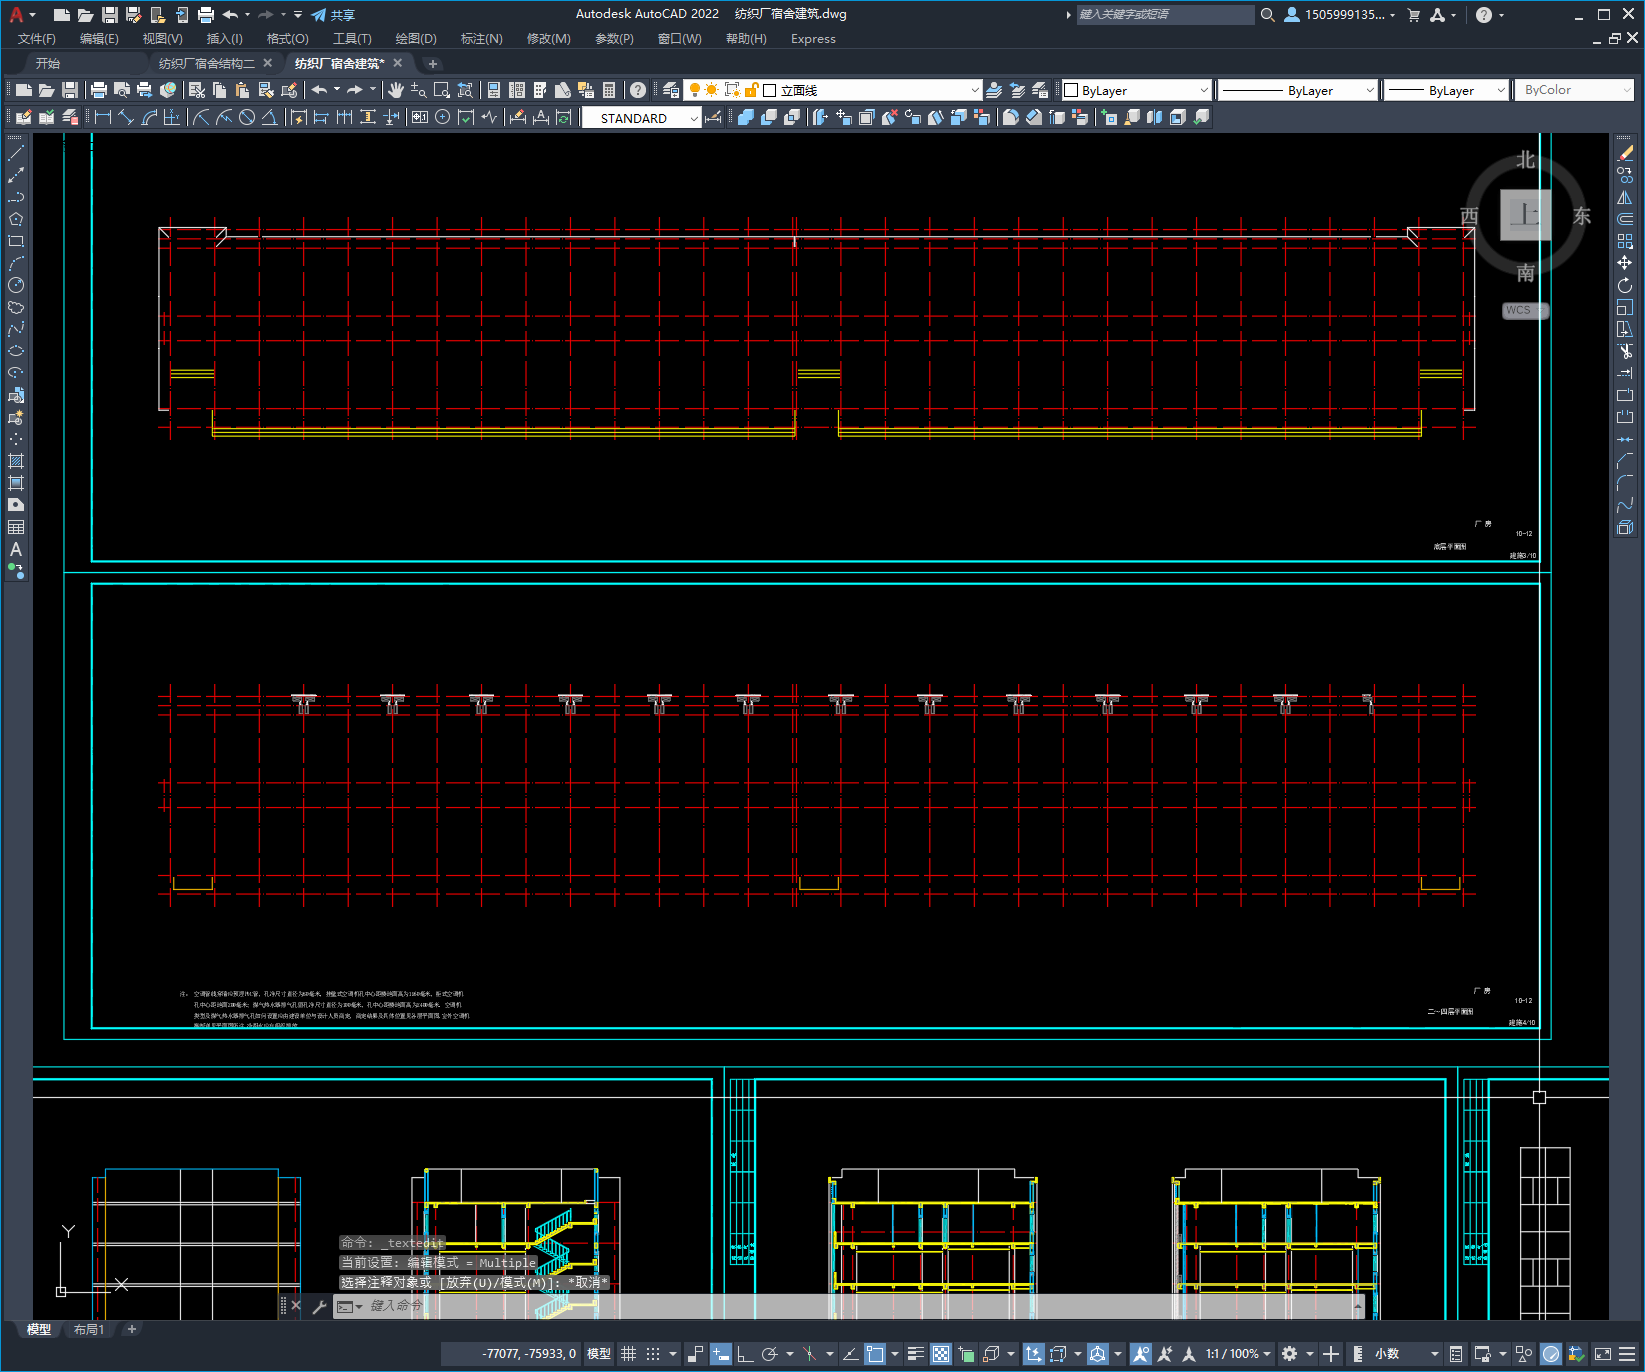Select the Mirror tool
1645x1372 pixels.
pos(1625,197)
